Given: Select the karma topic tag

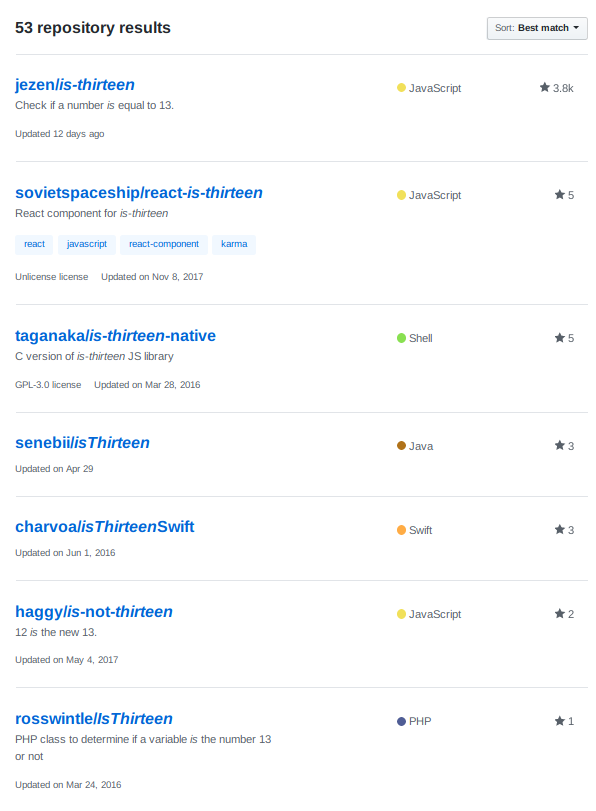Looking at the screenshot, I should 234,244.
